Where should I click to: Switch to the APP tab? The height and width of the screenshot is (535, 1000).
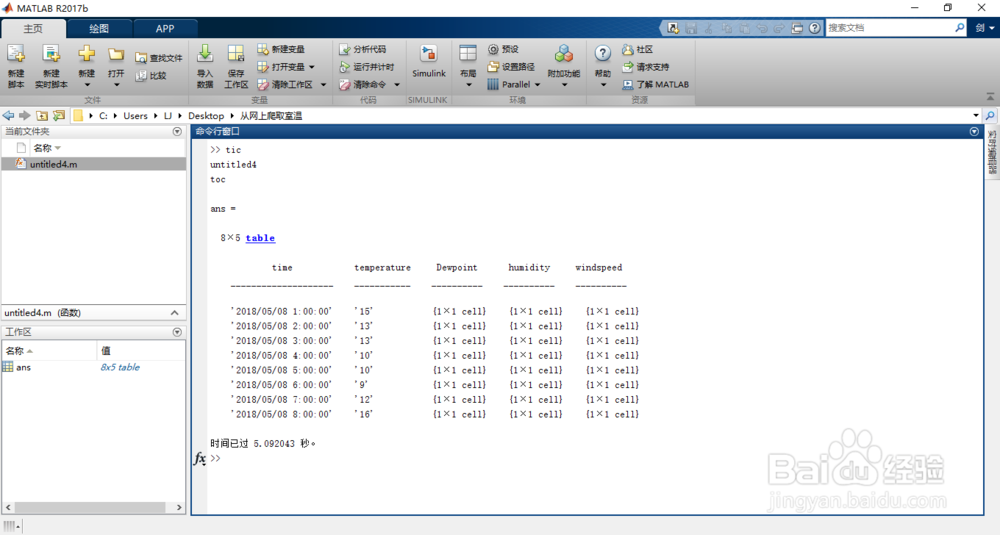click(x=165, y=29)
